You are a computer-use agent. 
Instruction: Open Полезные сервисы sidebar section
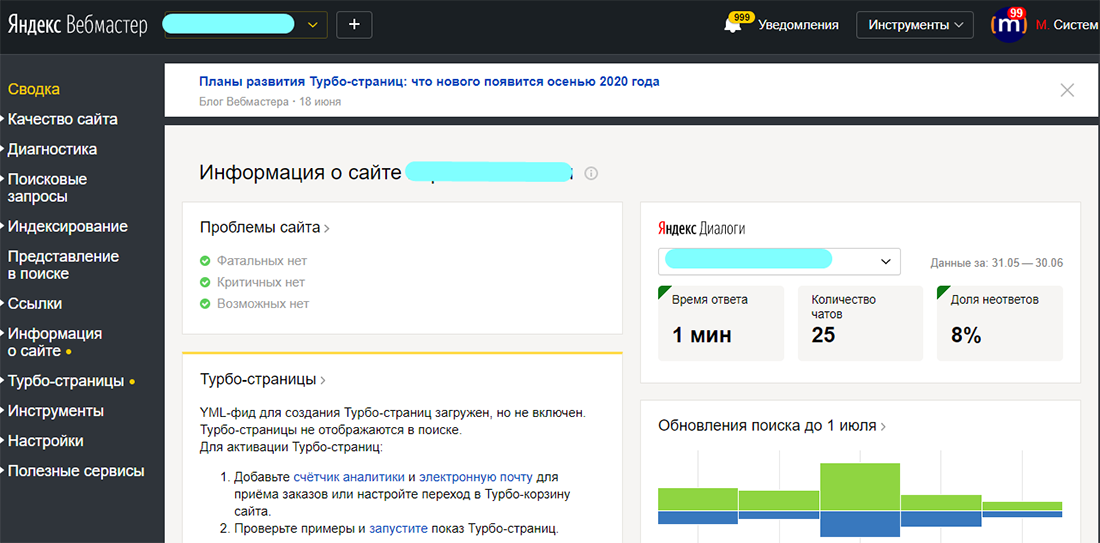click(76, 471)
